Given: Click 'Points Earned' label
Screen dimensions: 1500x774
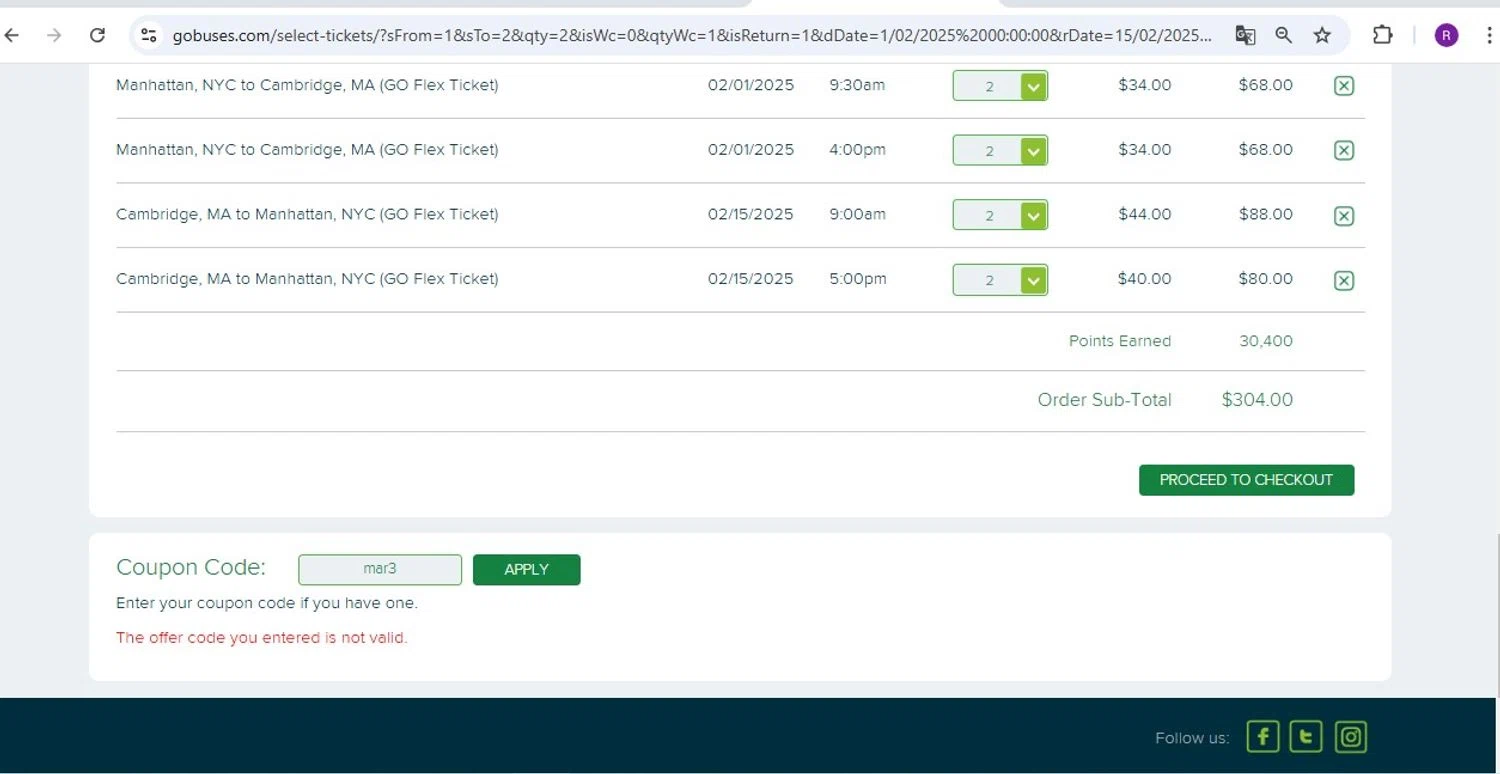Looking at the screenshot, I should tap(1120, 341).
